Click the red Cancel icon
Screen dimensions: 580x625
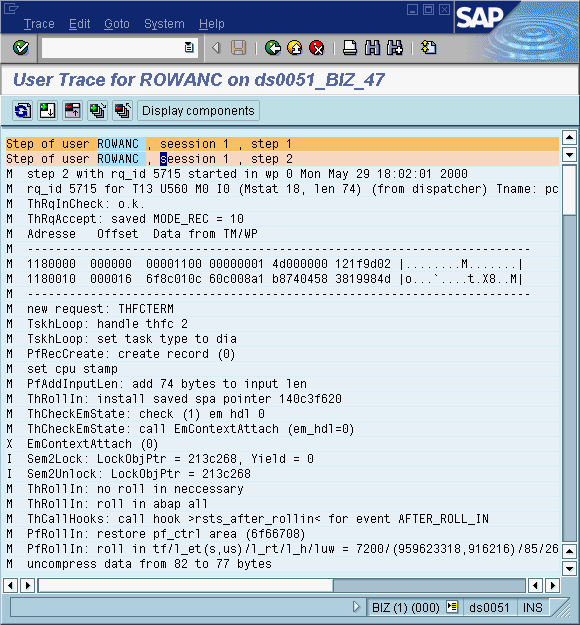coord(317,48)
